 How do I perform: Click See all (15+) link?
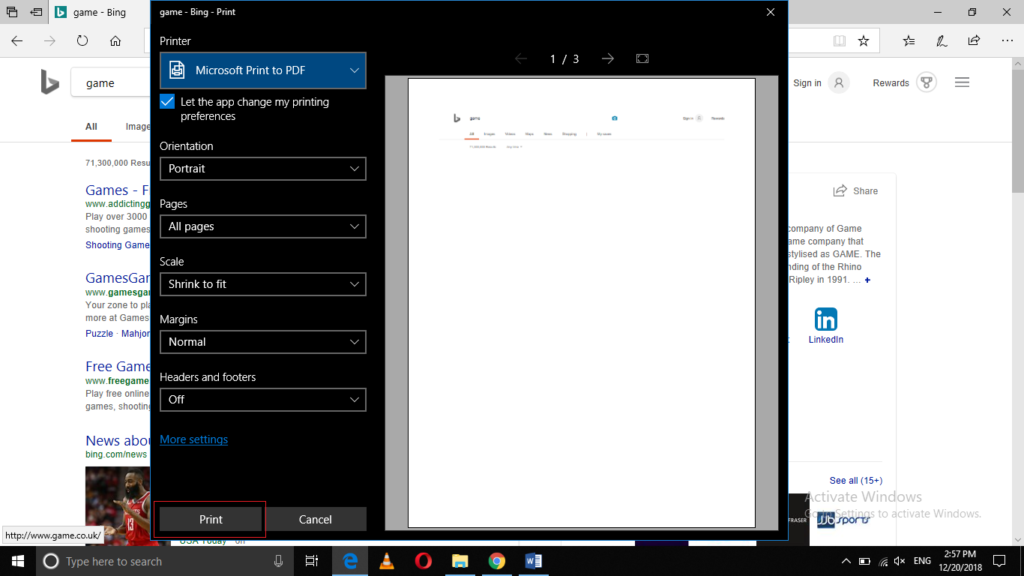pyautogui.click(x=856, y=480)
